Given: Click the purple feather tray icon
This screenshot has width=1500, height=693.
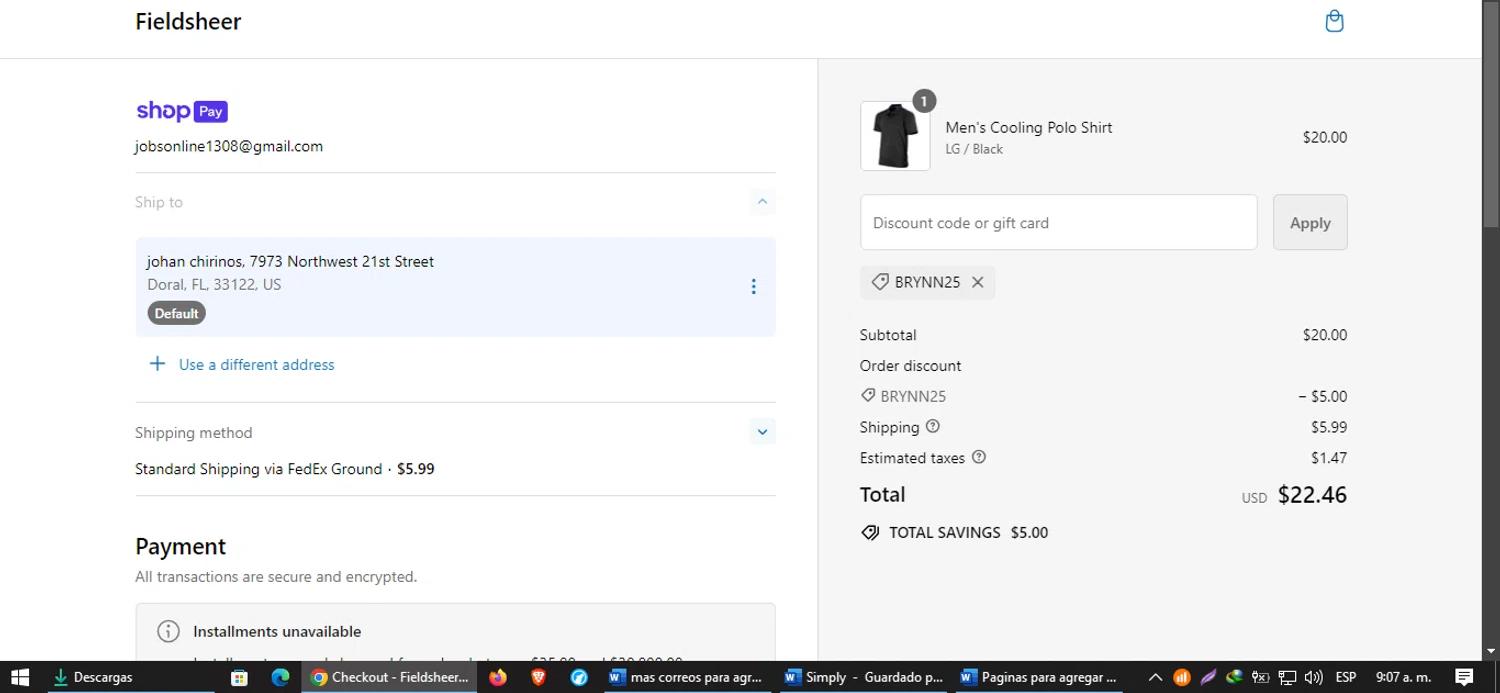Looking at the screenshot, I should [1208, 677].
